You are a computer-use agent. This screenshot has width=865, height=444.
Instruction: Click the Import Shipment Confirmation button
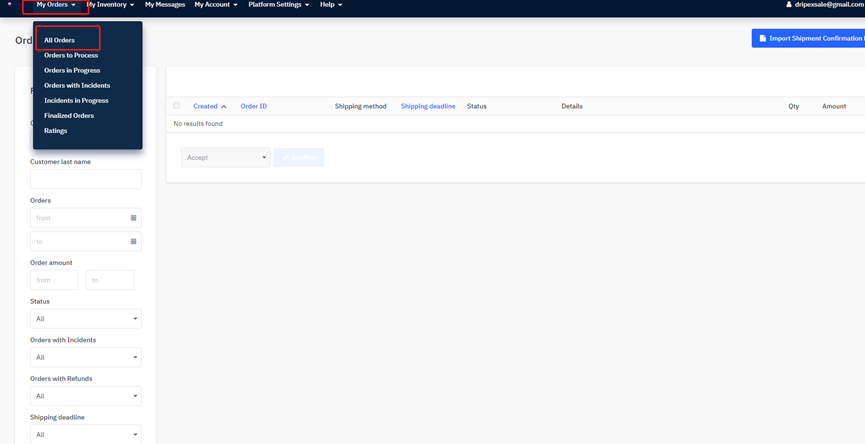tap(809, 38)
